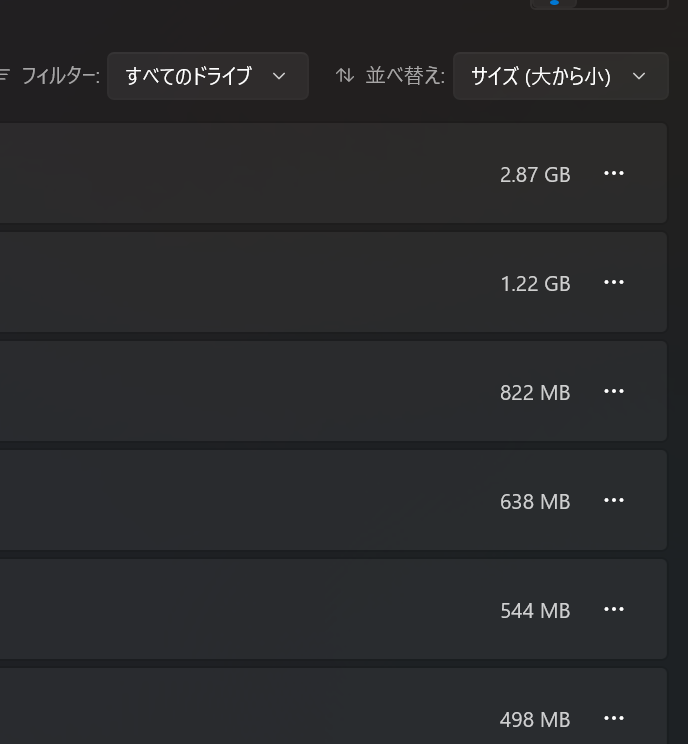Open the すべてのドライブ filter dropdown
Image resolution: width=688 pixels, height=744 pixels.
pyautogui.click(x=208, y=76)
